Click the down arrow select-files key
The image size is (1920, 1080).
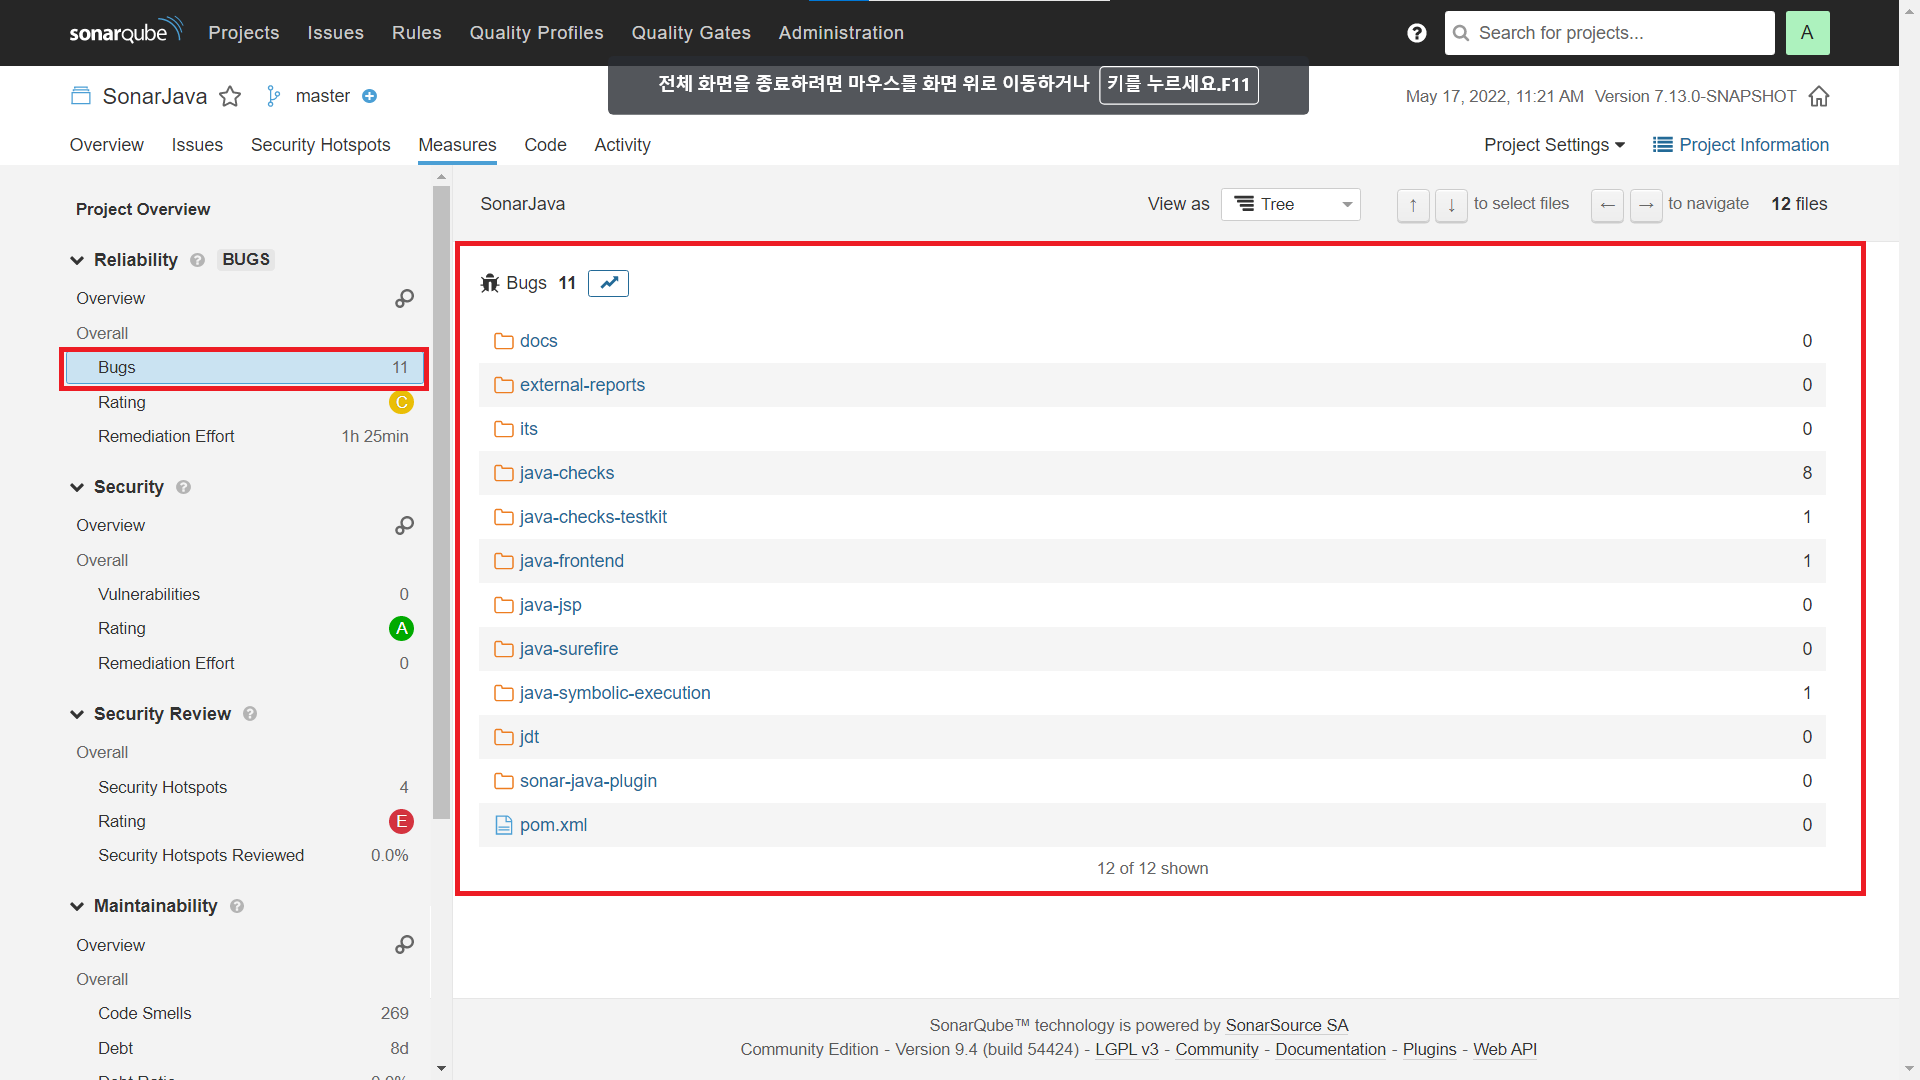(1451, 205)
